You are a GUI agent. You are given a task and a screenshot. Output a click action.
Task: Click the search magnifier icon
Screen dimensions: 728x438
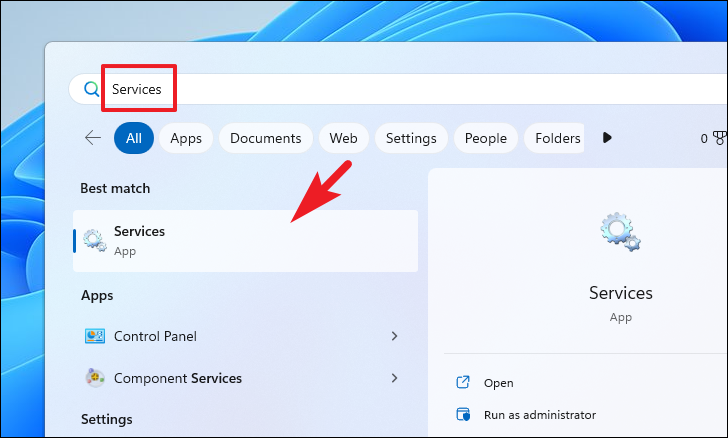(91, 89)
